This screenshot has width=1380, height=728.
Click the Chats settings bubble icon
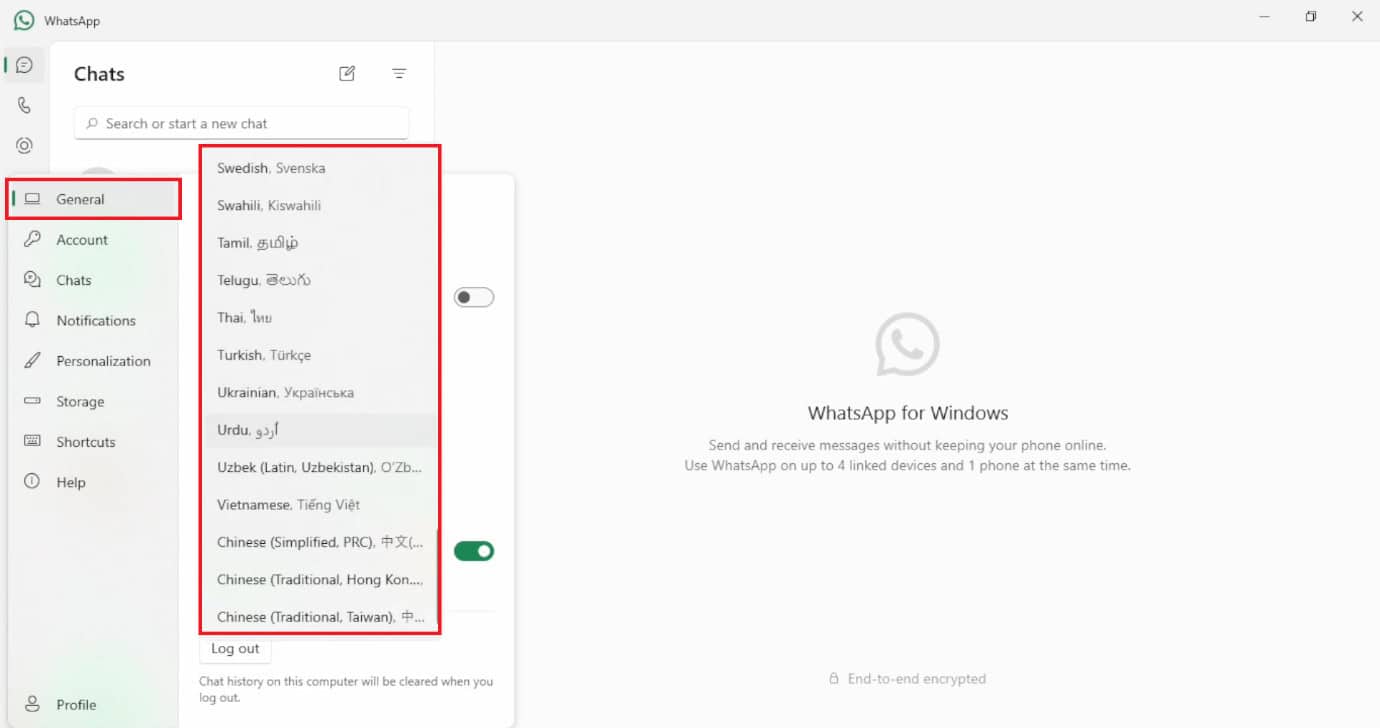[x=32, y=280]
